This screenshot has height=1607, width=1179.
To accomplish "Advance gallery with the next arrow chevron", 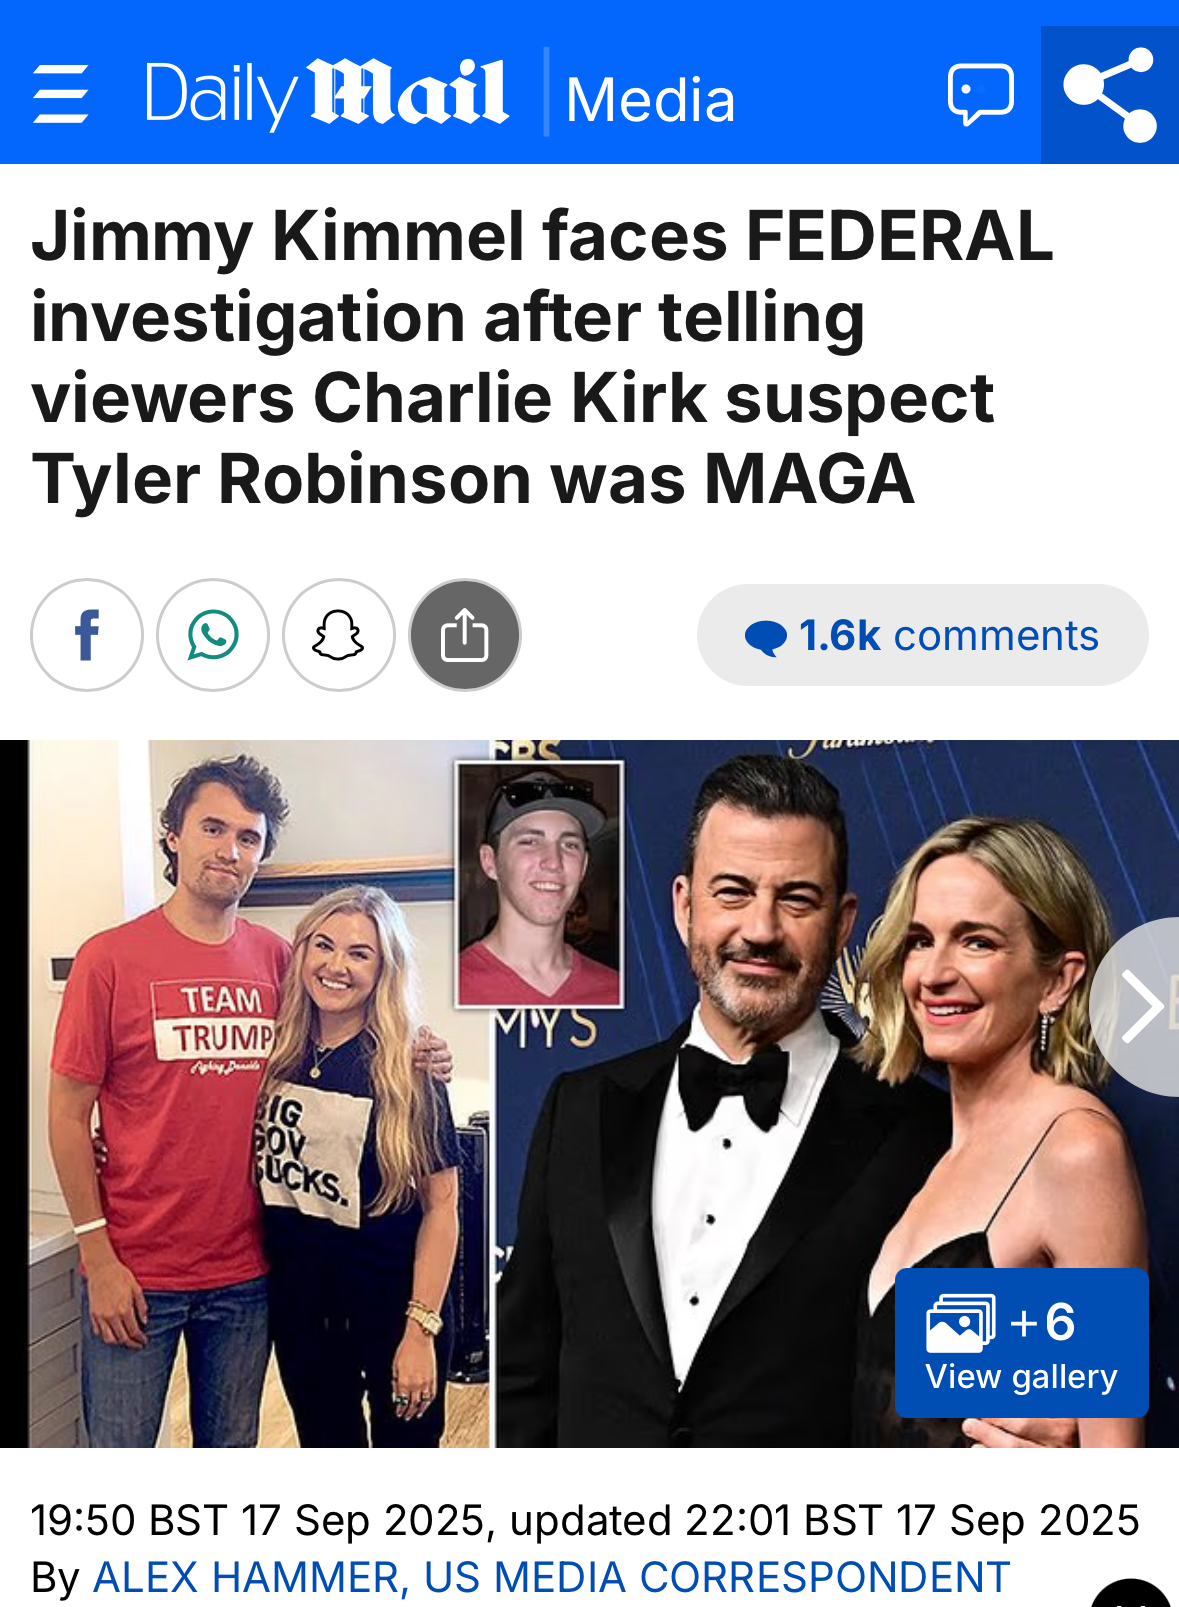I will point(1139,1006).
